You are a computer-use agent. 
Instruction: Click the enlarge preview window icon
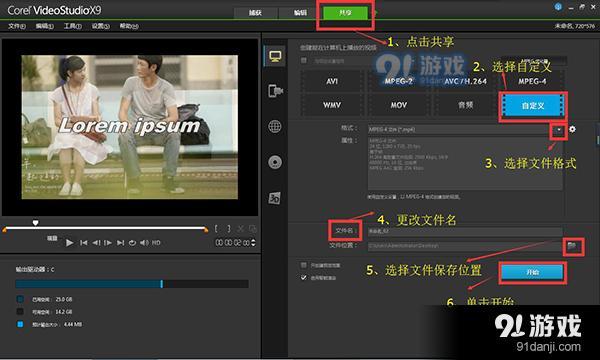252,229
